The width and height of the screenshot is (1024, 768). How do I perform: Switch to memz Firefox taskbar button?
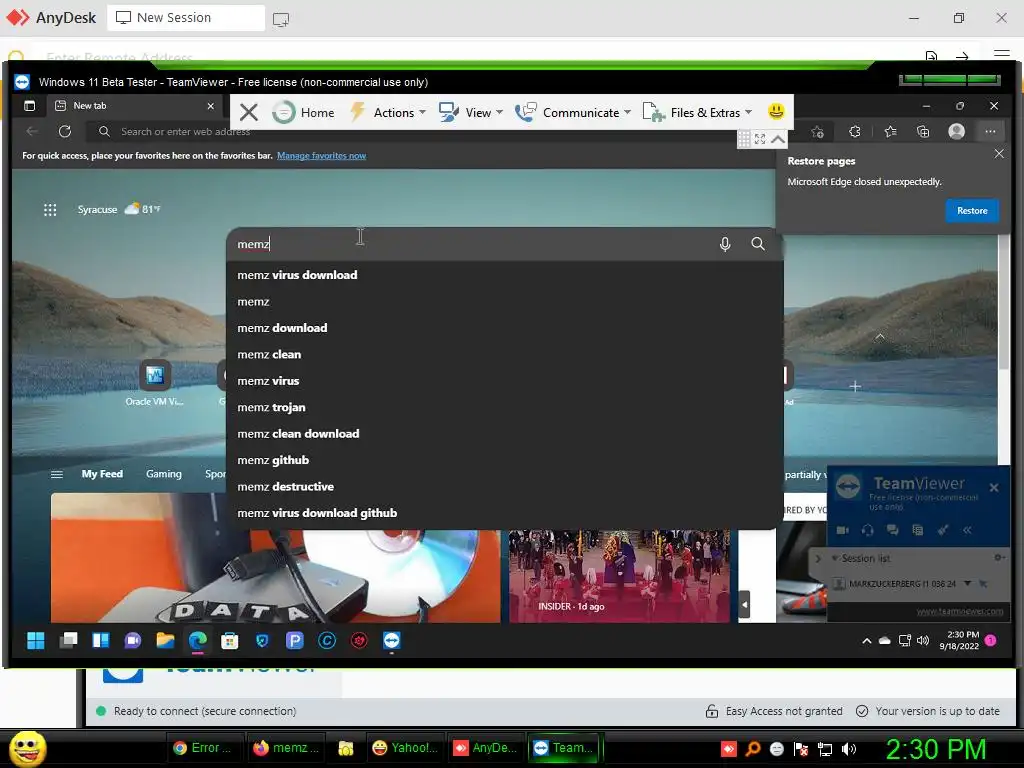click(x=285, y=748)
